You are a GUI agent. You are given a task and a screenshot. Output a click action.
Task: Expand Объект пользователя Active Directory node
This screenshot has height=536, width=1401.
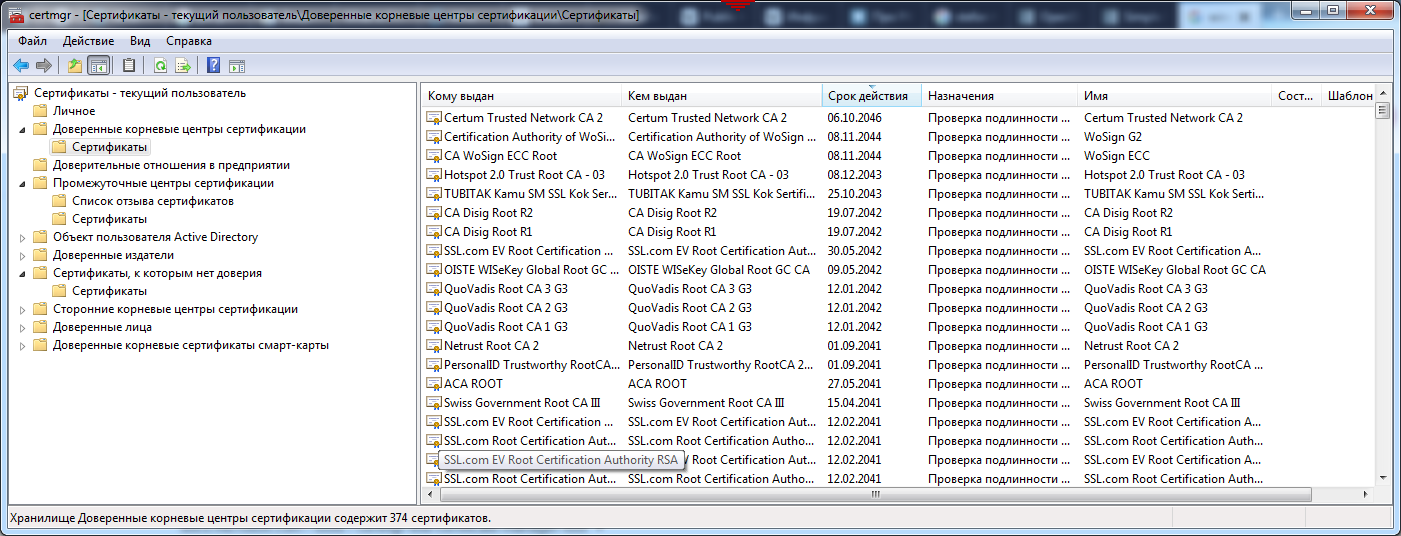click(x=23, y=237)
